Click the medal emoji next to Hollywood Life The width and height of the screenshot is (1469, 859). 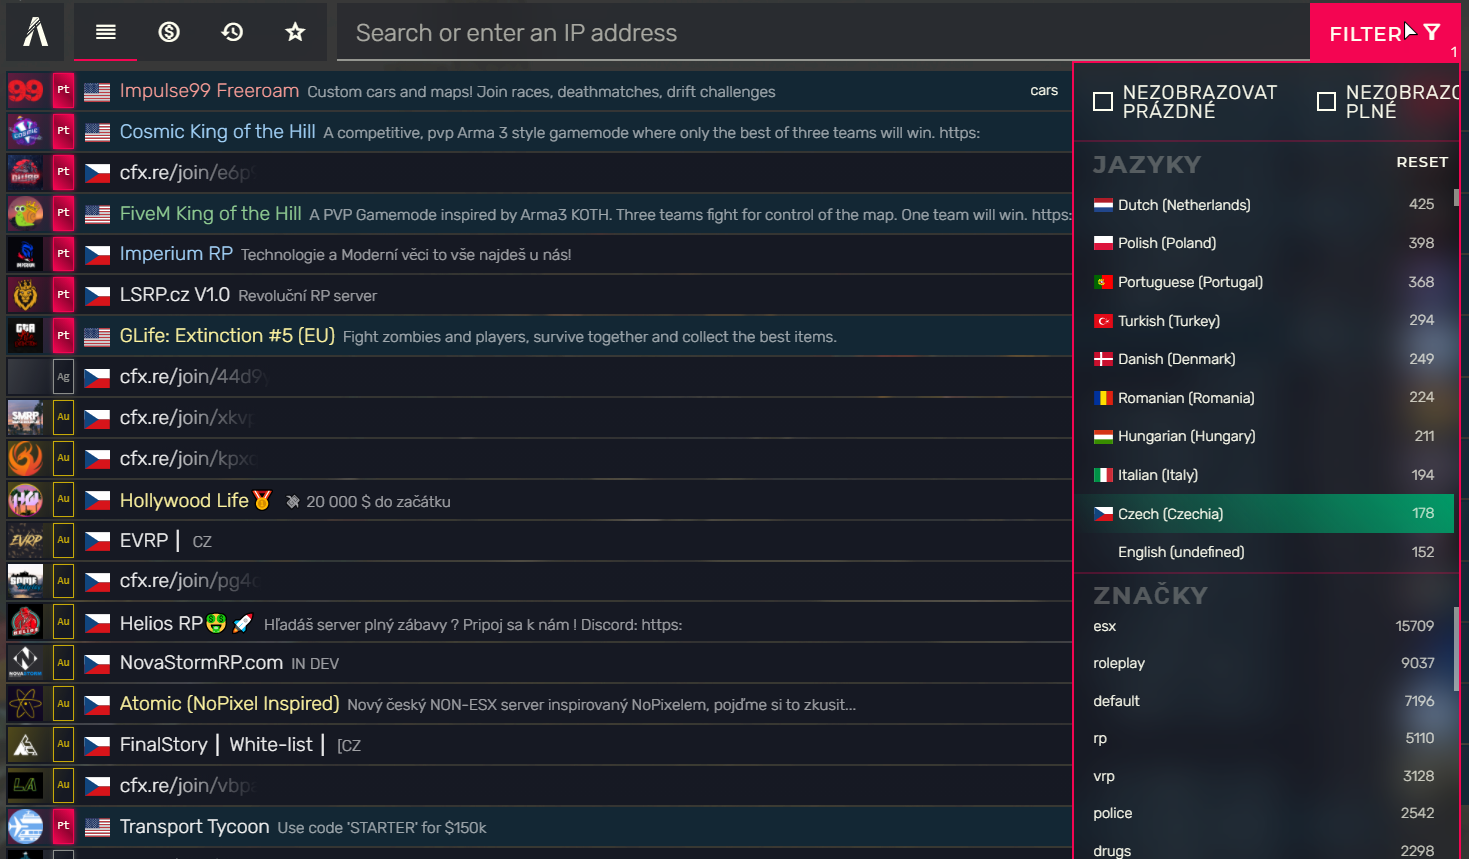[258, 500]
